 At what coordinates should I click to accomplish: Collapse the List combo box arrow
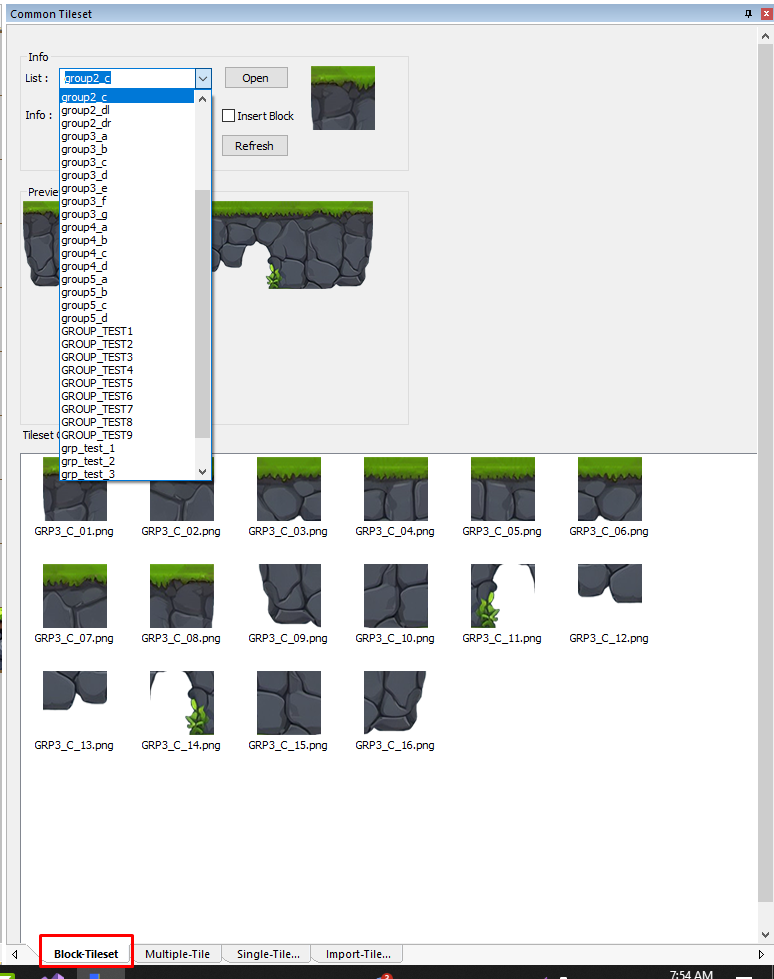pos(203,78)
